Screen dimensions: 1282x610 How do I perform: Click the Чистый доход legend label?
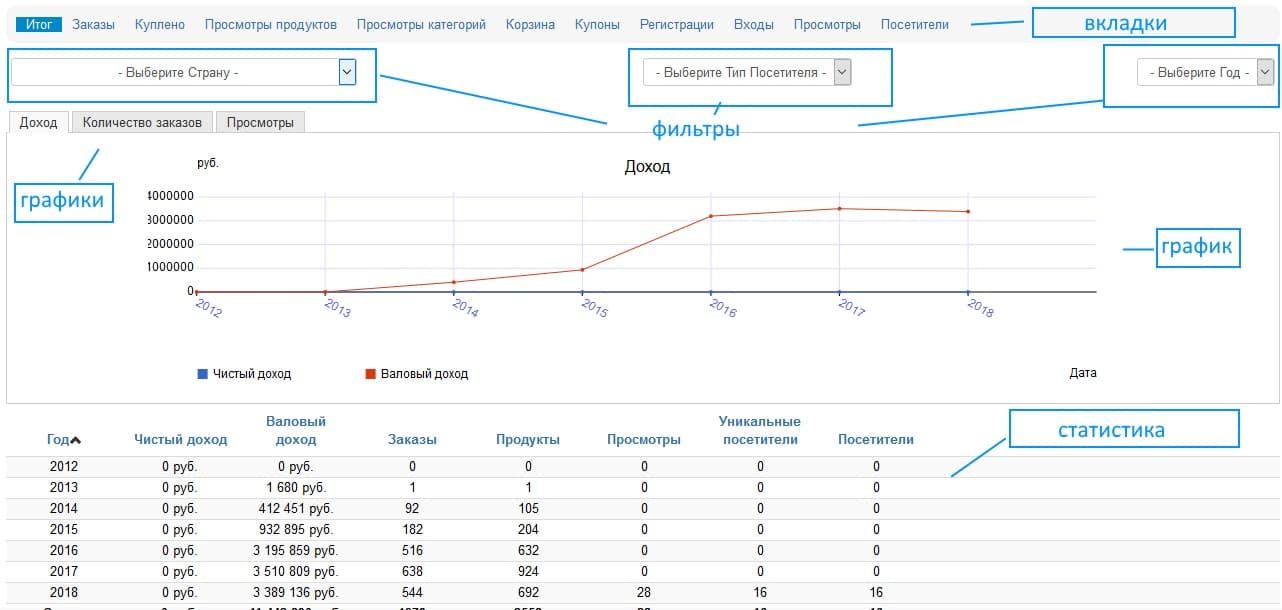click(x=252, y=373)
